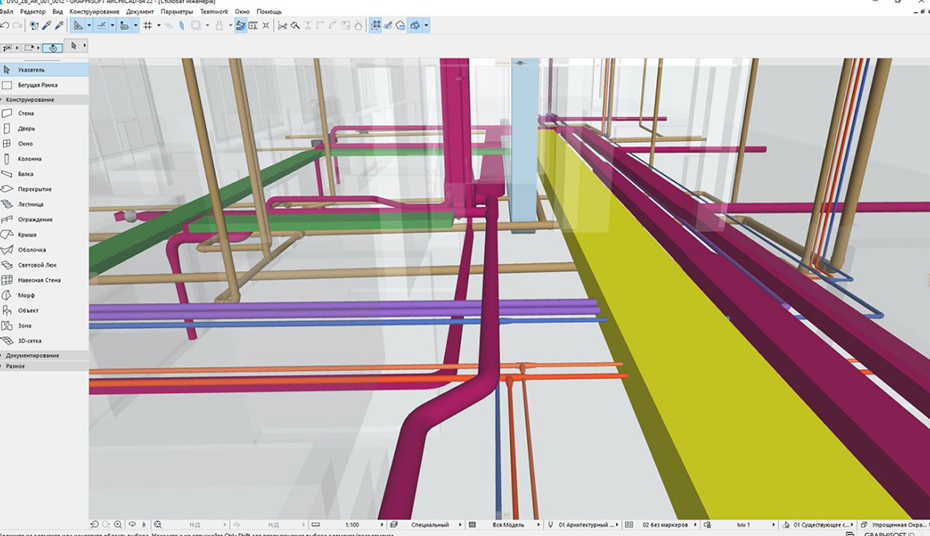Expand the Документирование section
930x536 pixels.
32,355
